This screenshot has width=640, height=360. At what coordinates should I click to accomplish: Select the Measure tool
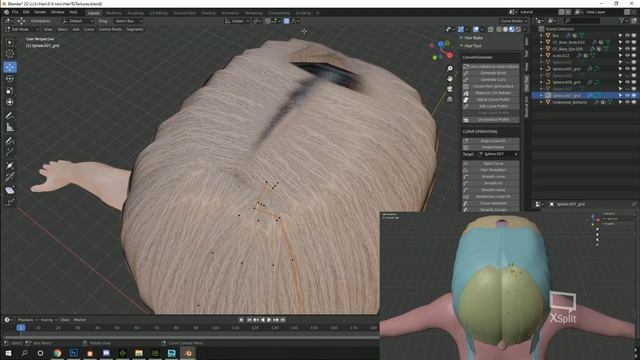[x=10, y=127]
